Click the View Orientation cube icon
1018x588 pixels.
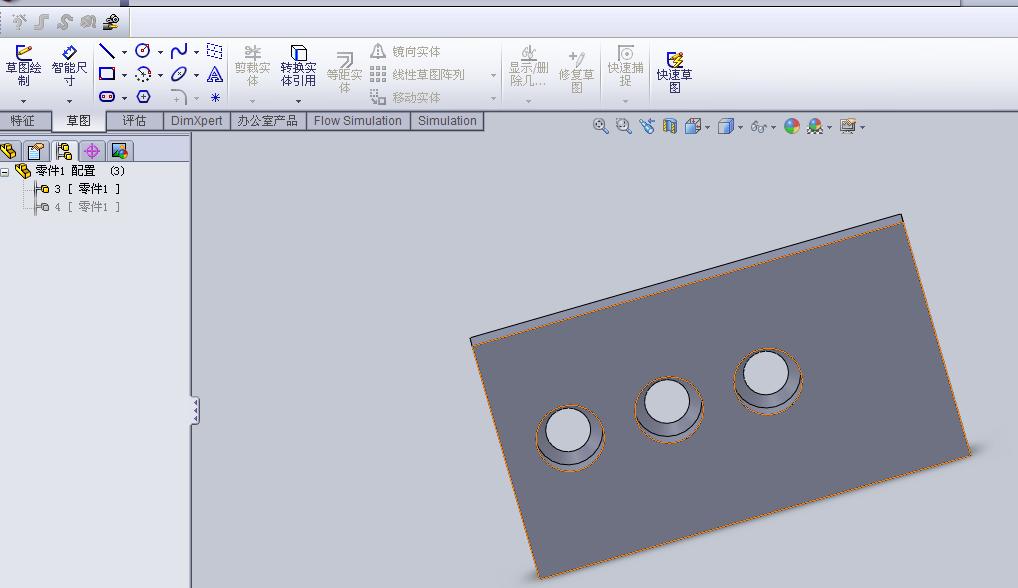pos(693,126)
